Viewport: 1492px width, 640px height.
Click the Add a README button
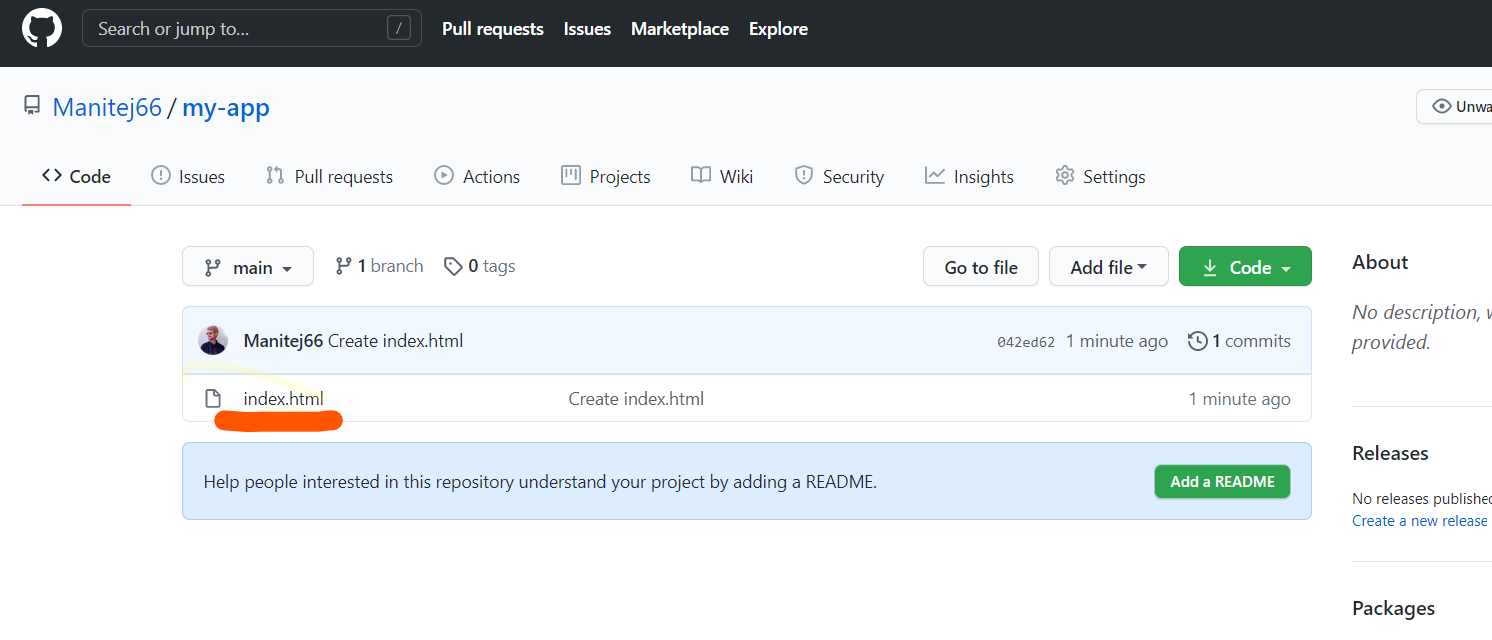point(1222,481)
